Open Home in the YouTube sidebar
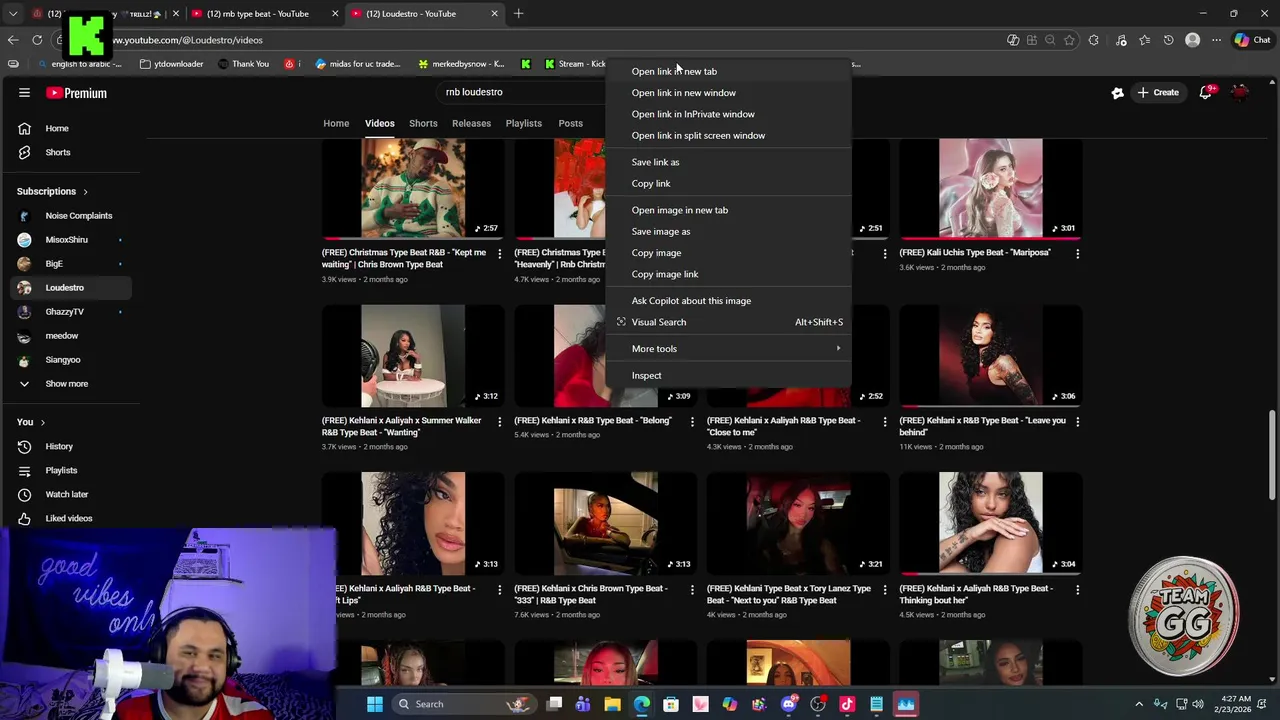The image size is (1280, 720). point(70,128)
